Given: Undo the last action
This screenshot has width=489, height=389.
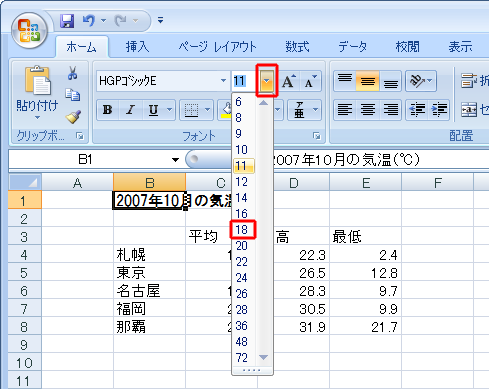Looking at the screenshot, I should pyautogui.click(x=88, y=21).
